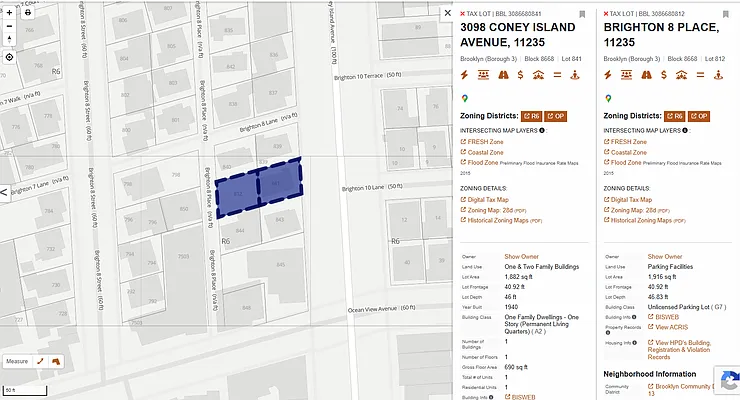Open Coastal Zone link in Coney Island panel

pyautogui.click(x=482, y=152)
